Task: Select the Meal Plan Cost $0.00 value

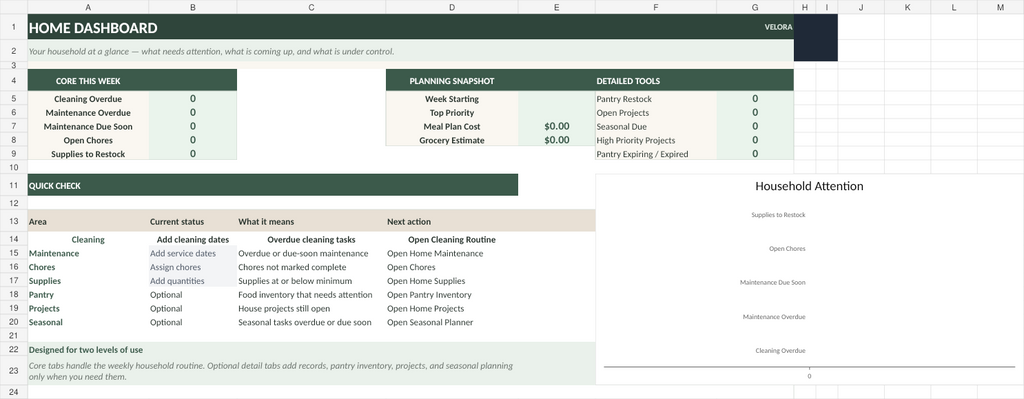Action: tap(556, 127)
